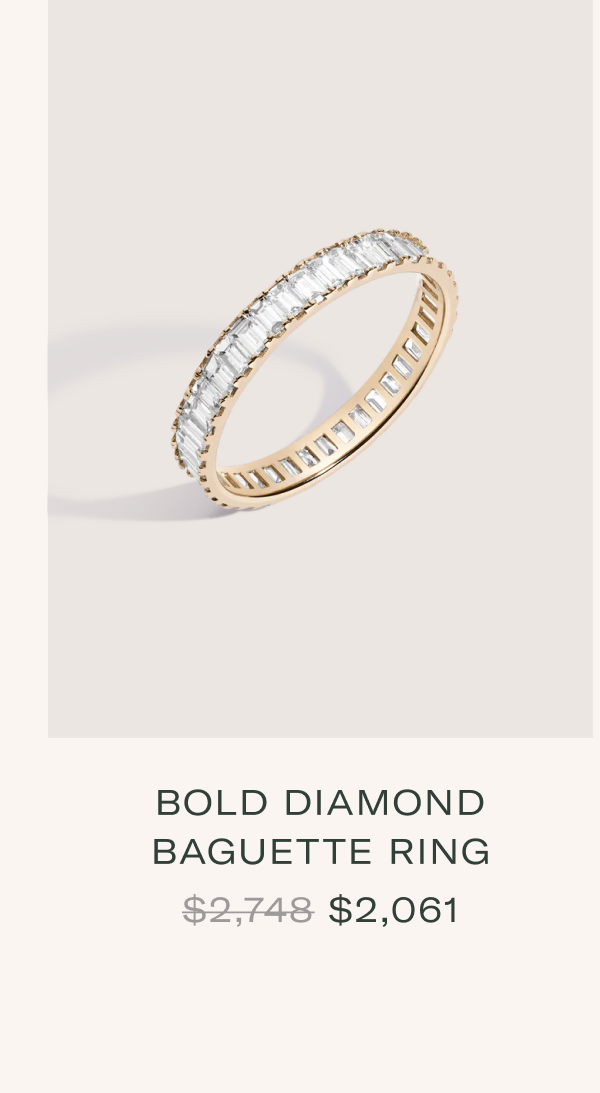The height and width of the screenshot is (1093, 600).
Task: Select the word DIAMOND in the product title
Action: 385,802
